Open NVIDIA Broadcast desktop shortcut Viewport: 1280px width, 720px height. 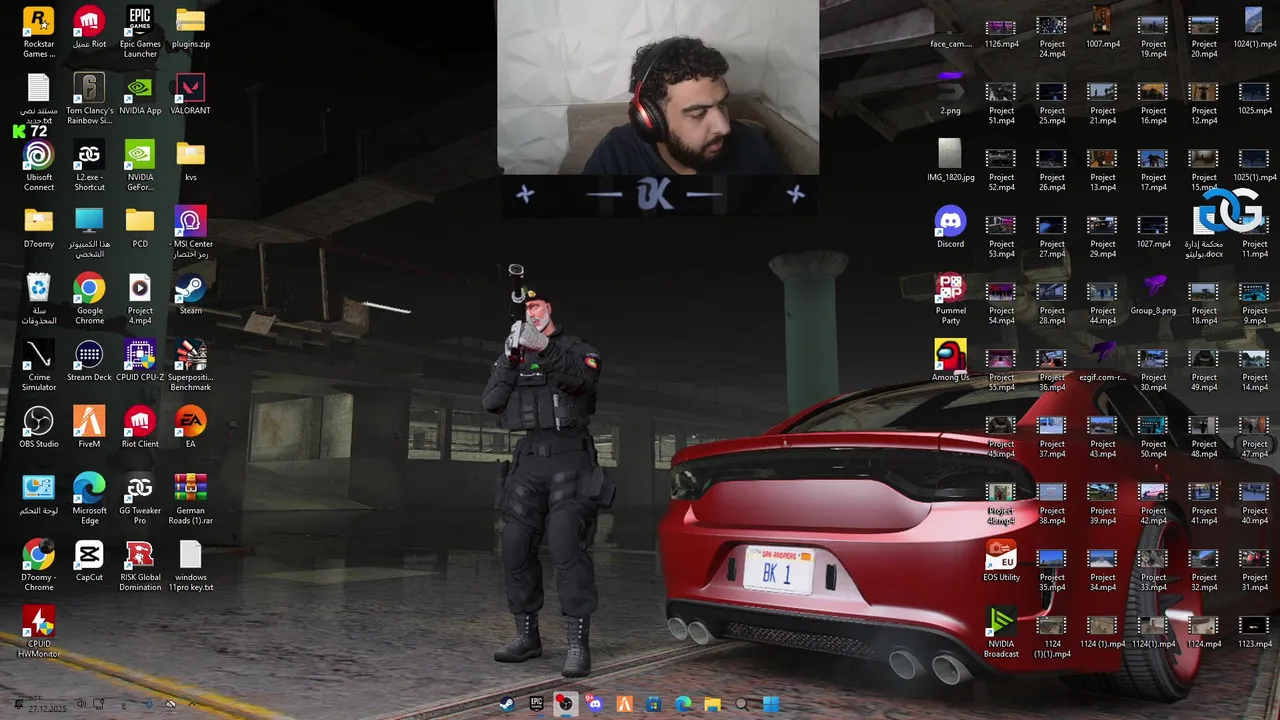[x=1001, y=632]
